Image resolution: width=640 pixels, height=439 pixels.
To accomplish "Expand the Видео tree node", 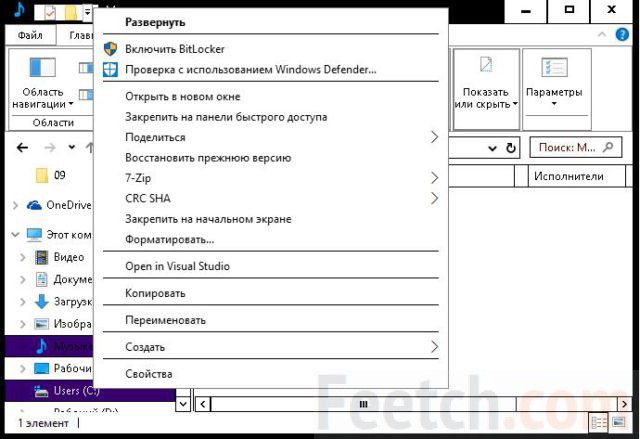I will (22, 257).
